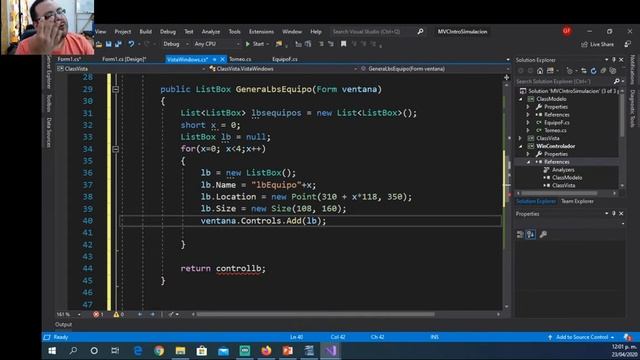Expand EquipoF.cs node in Solution Explorer
The width and height of the screenshot is (640, 360).
click(x=528, y=122)
